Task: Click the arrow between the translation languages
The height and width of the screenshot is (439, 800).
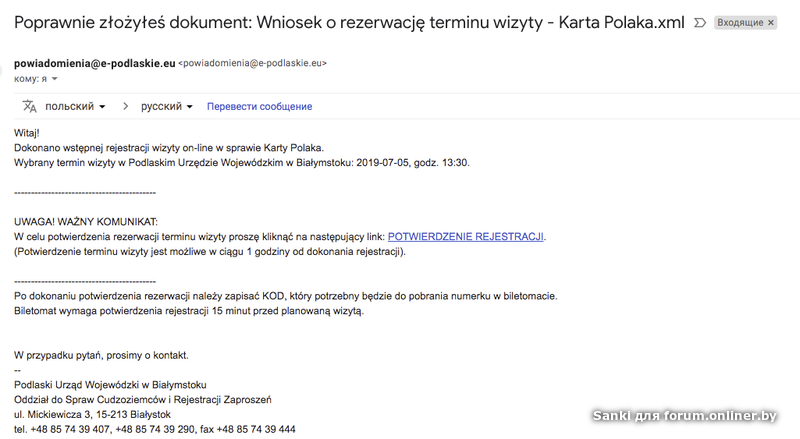Action: tap(125, 106)
